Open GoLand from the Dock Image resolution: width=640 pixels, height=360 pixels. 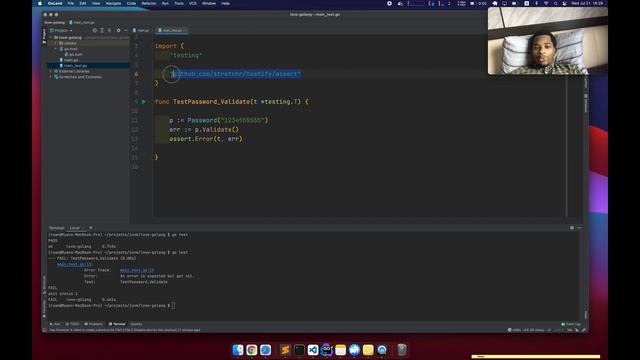[x=327, y=350]
